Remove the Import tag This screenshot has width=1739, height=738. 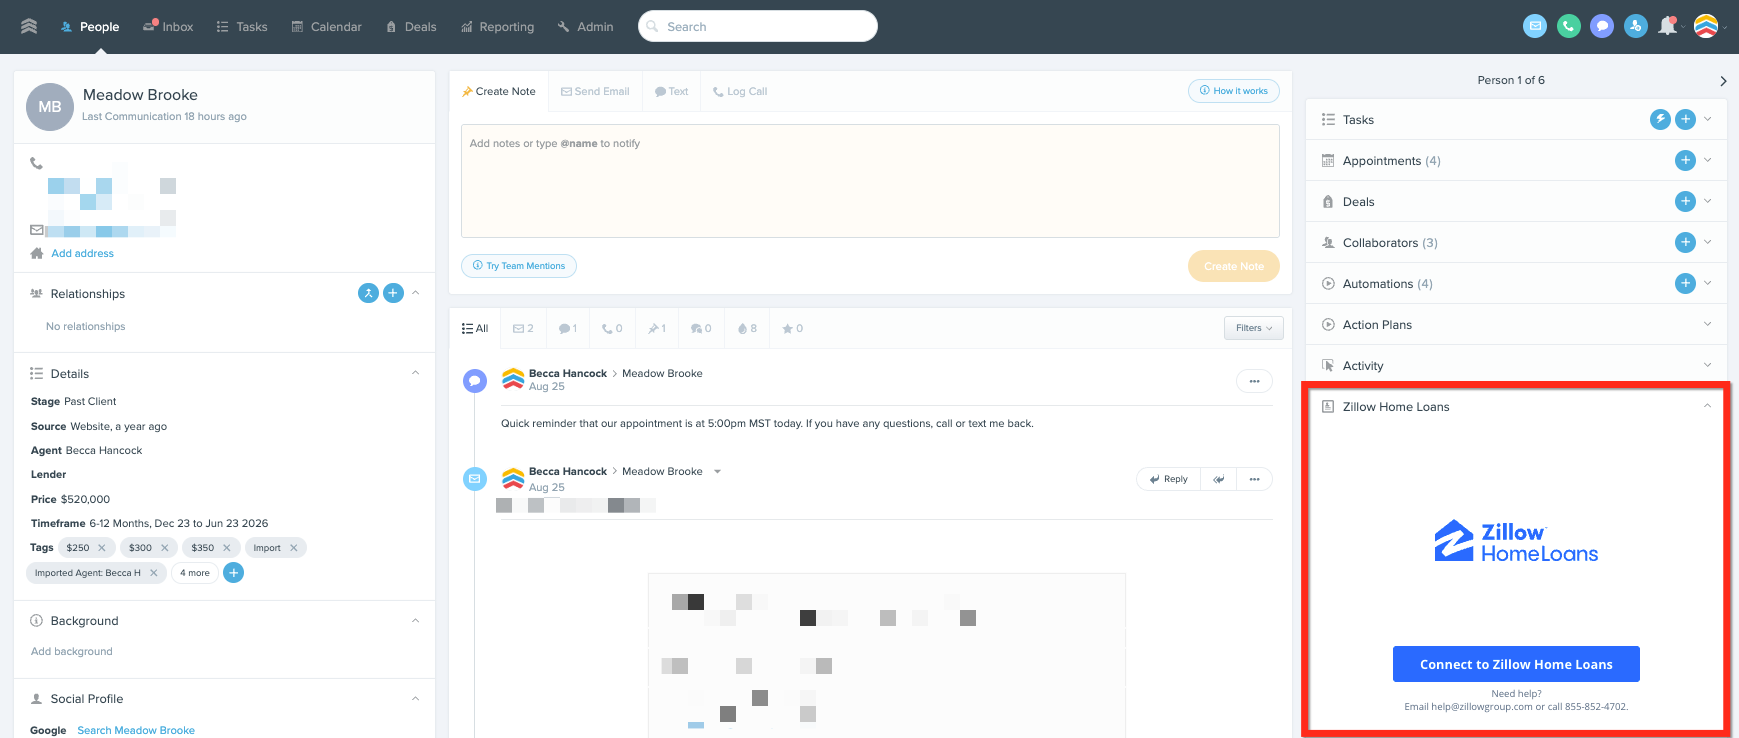pos(294,548)
